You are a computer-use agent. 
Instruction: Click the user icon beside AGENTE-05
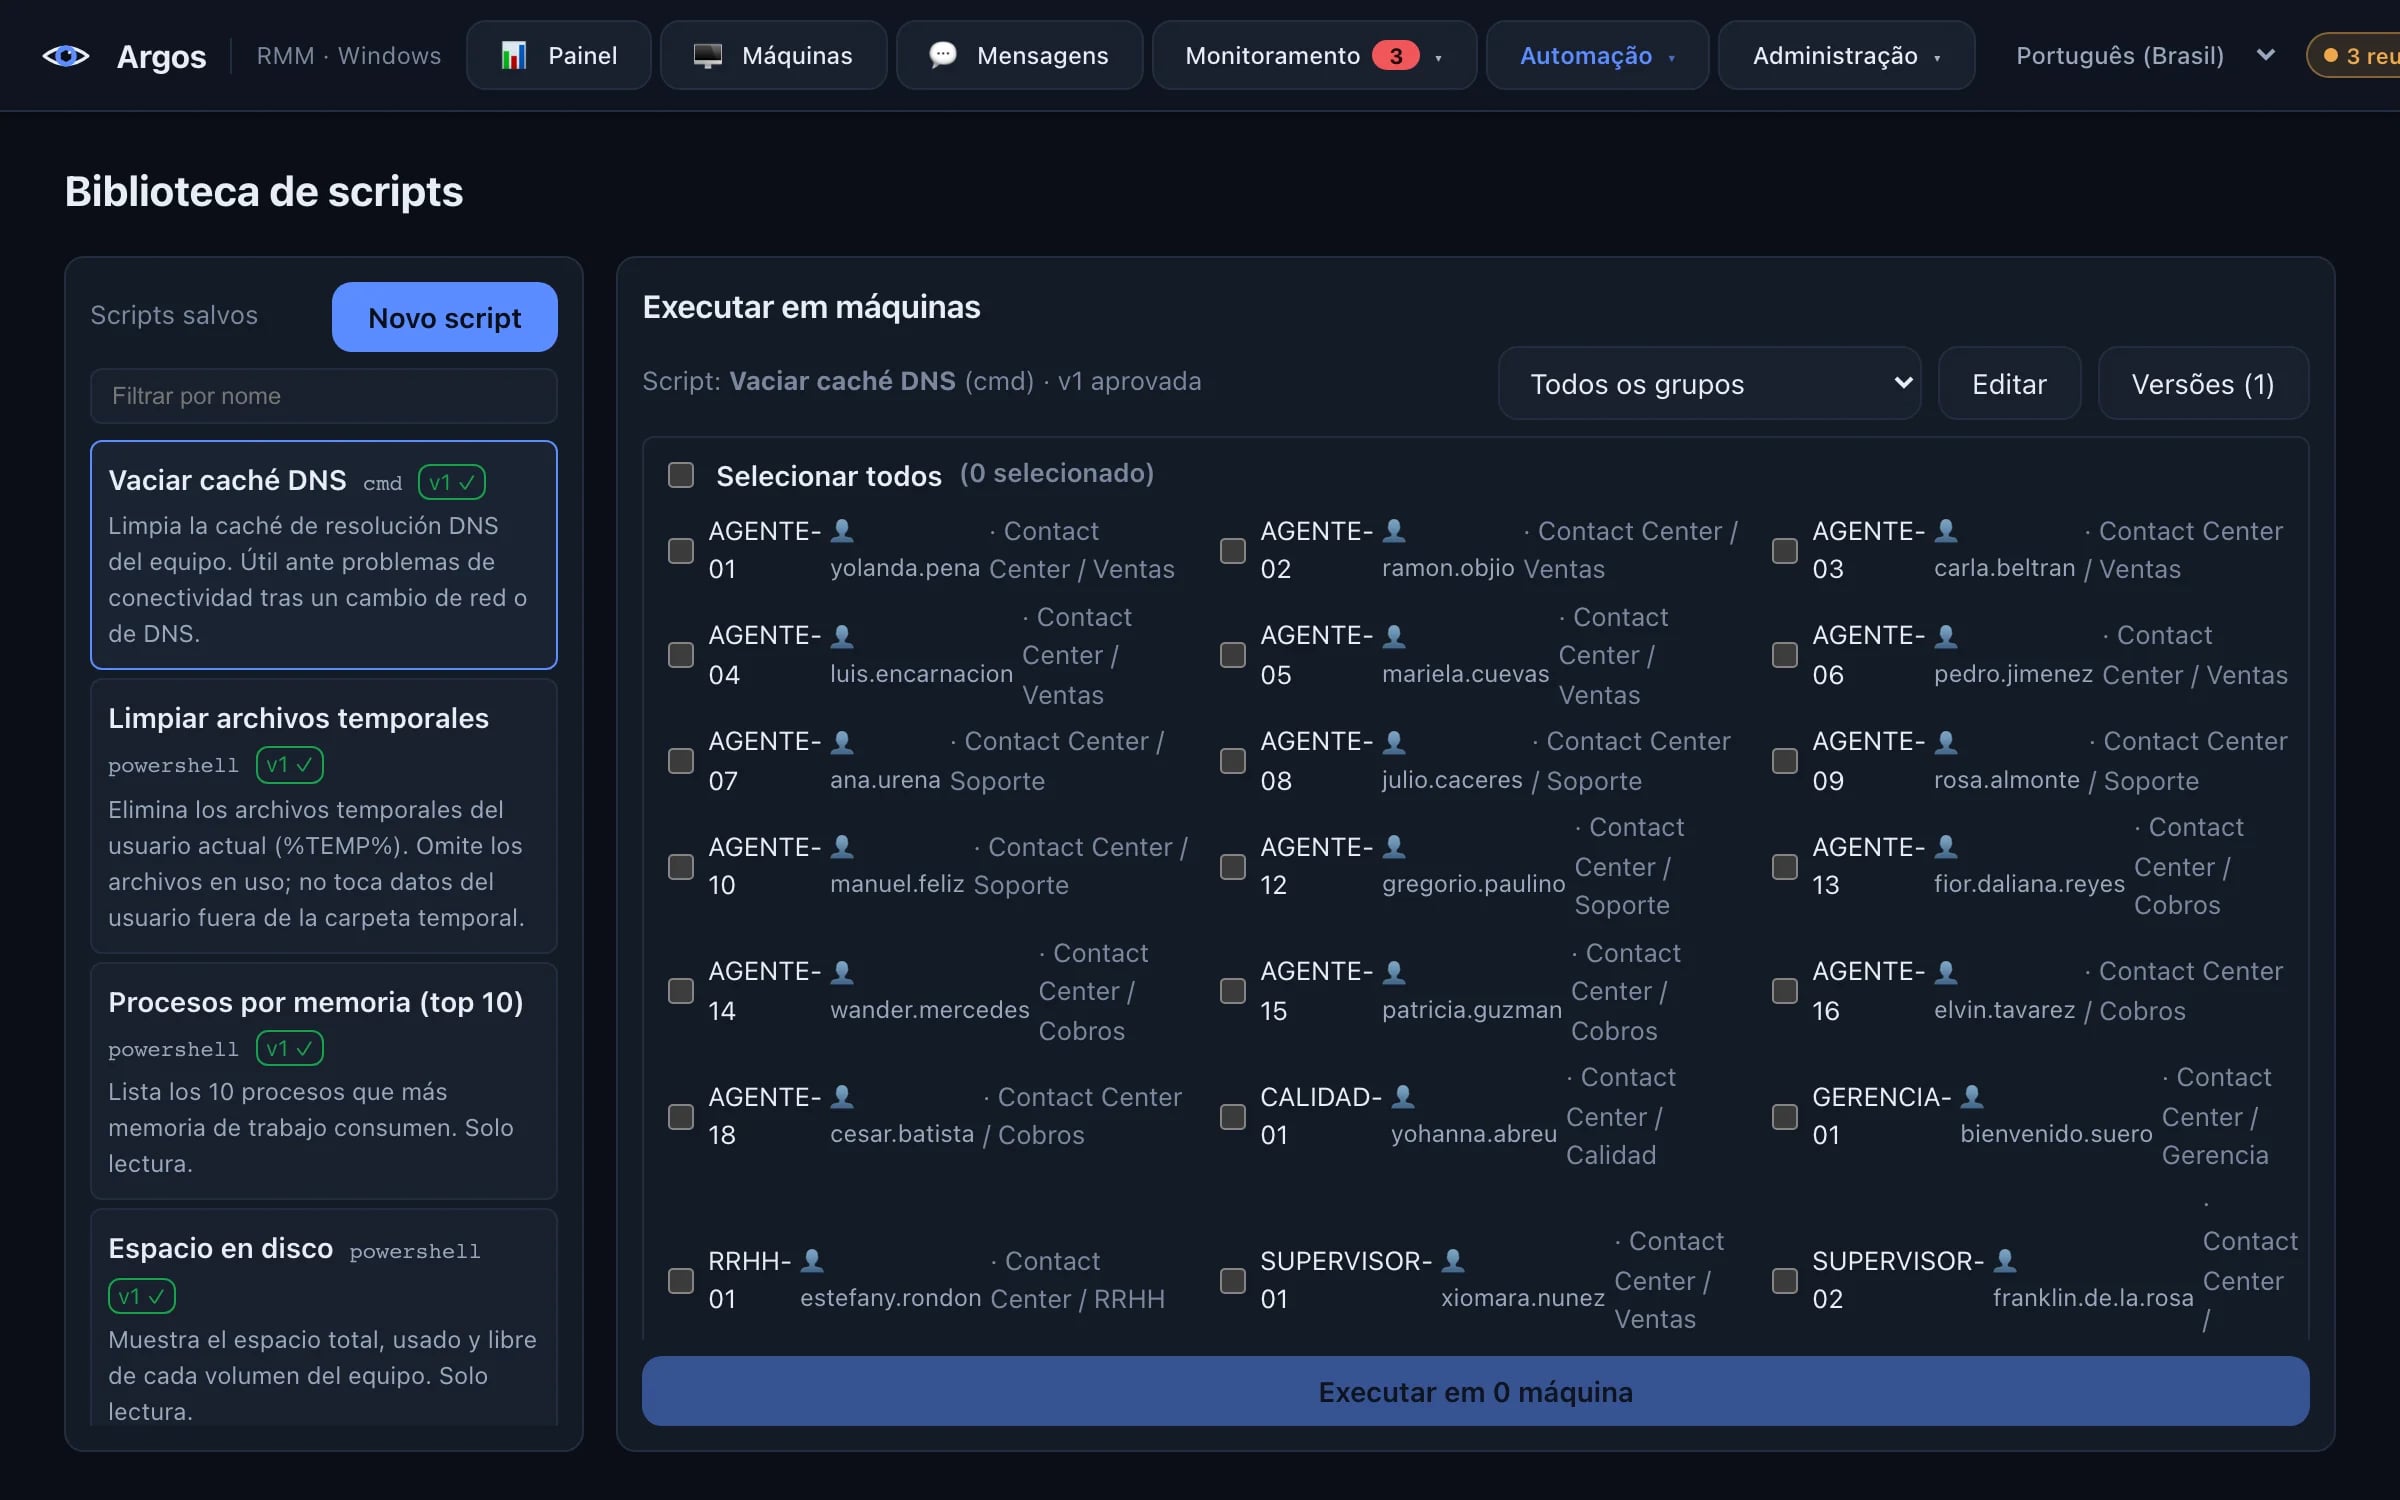point(1394,635)
